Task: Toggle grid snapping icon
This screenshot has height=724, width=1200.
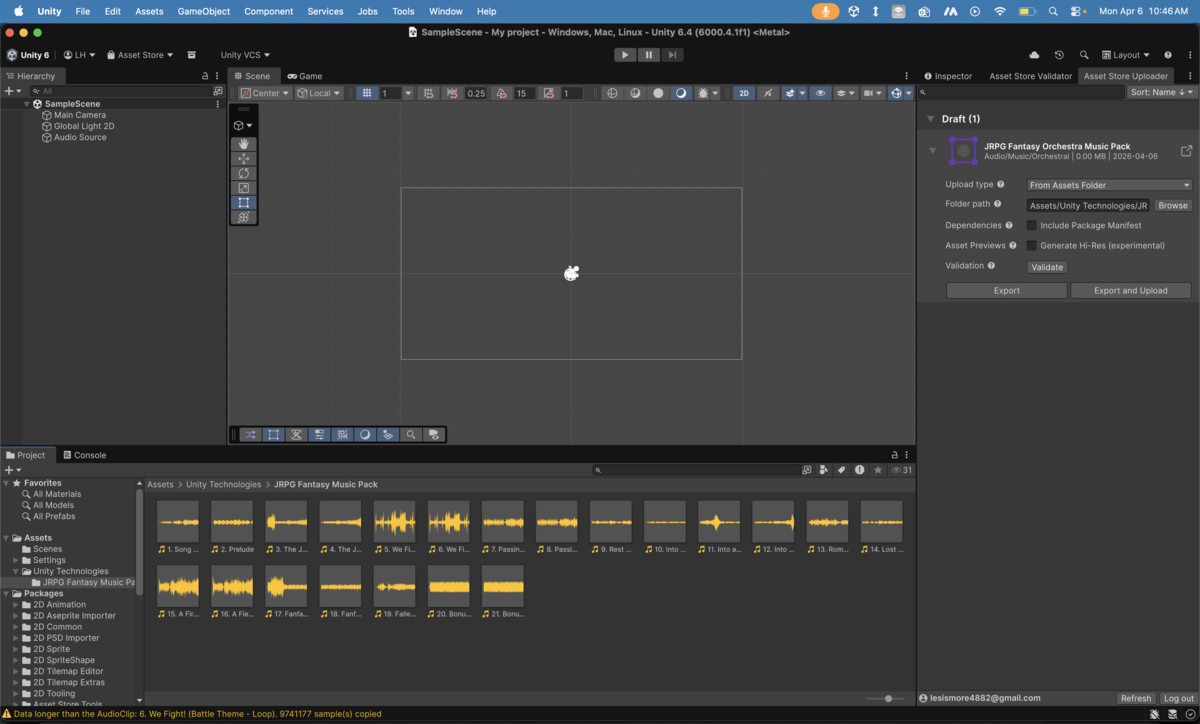Action: 429,93
